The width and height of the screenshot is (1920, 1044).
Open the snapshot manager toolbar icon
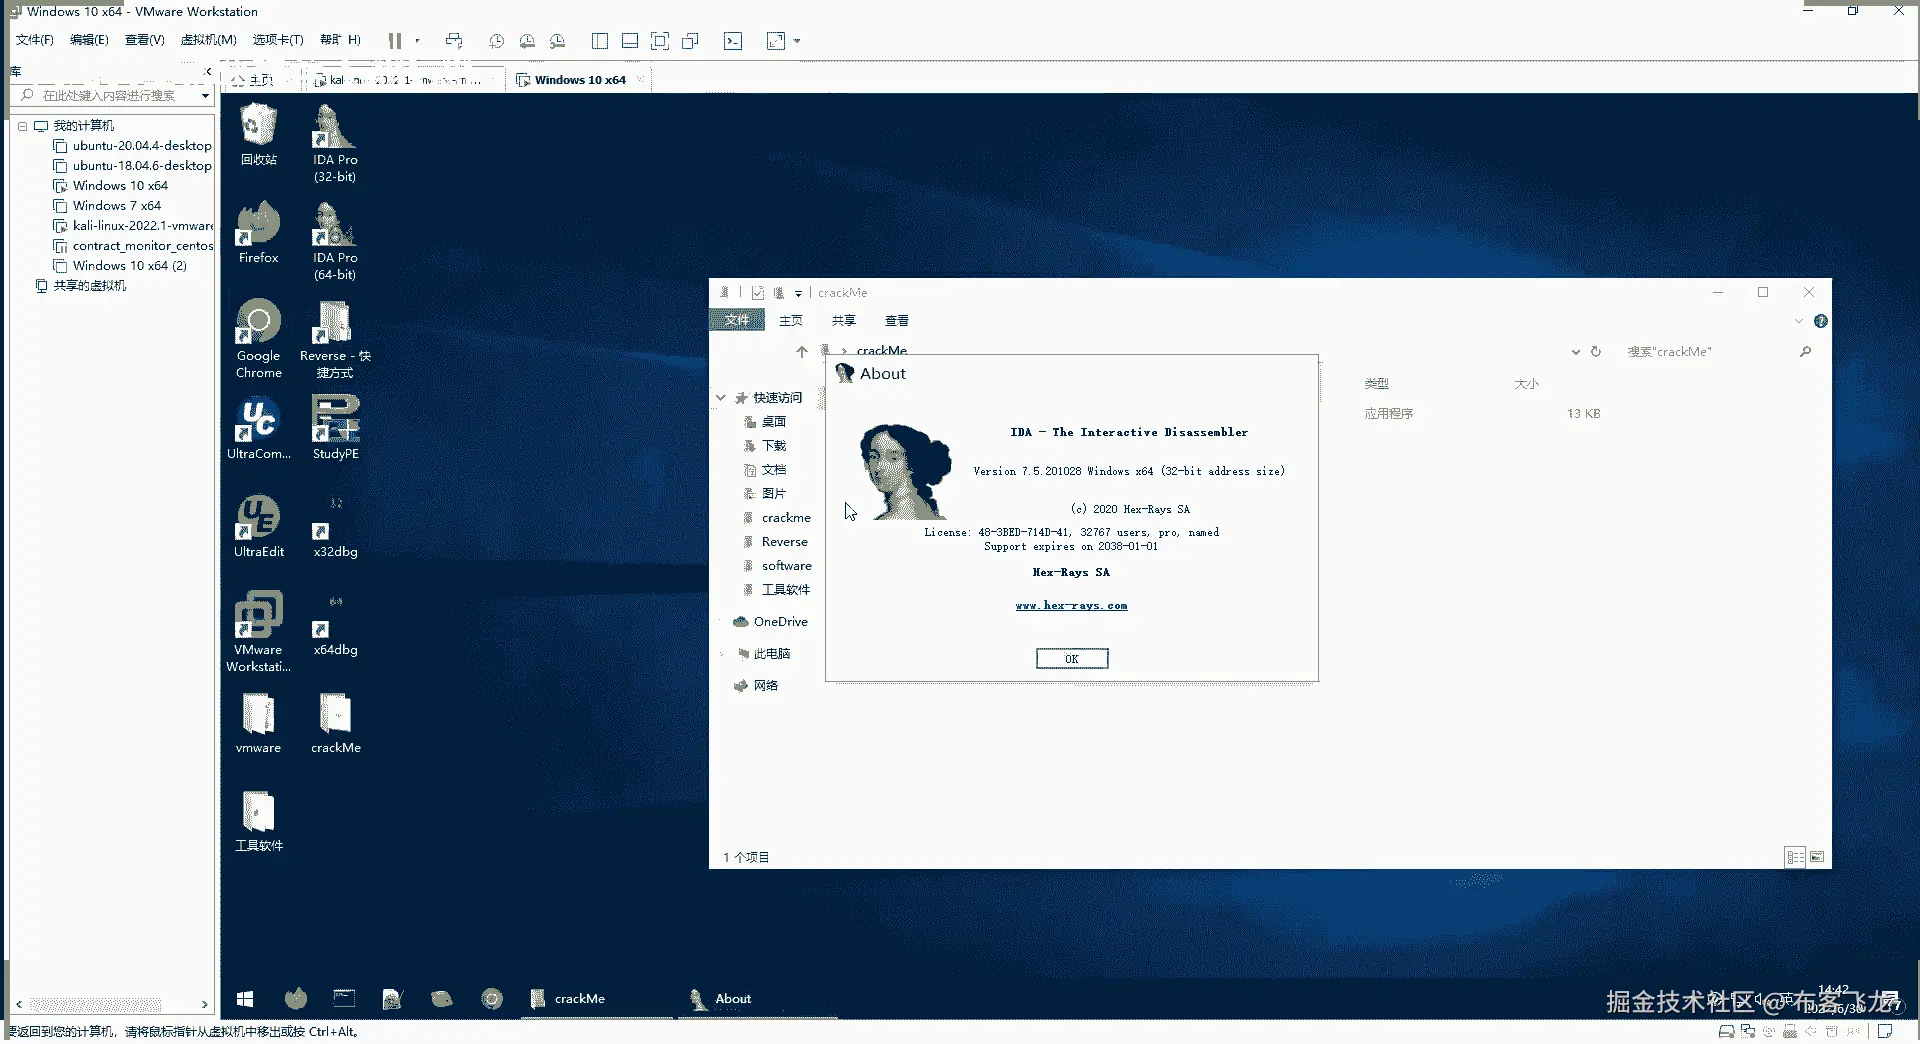(x=558, y=41)
